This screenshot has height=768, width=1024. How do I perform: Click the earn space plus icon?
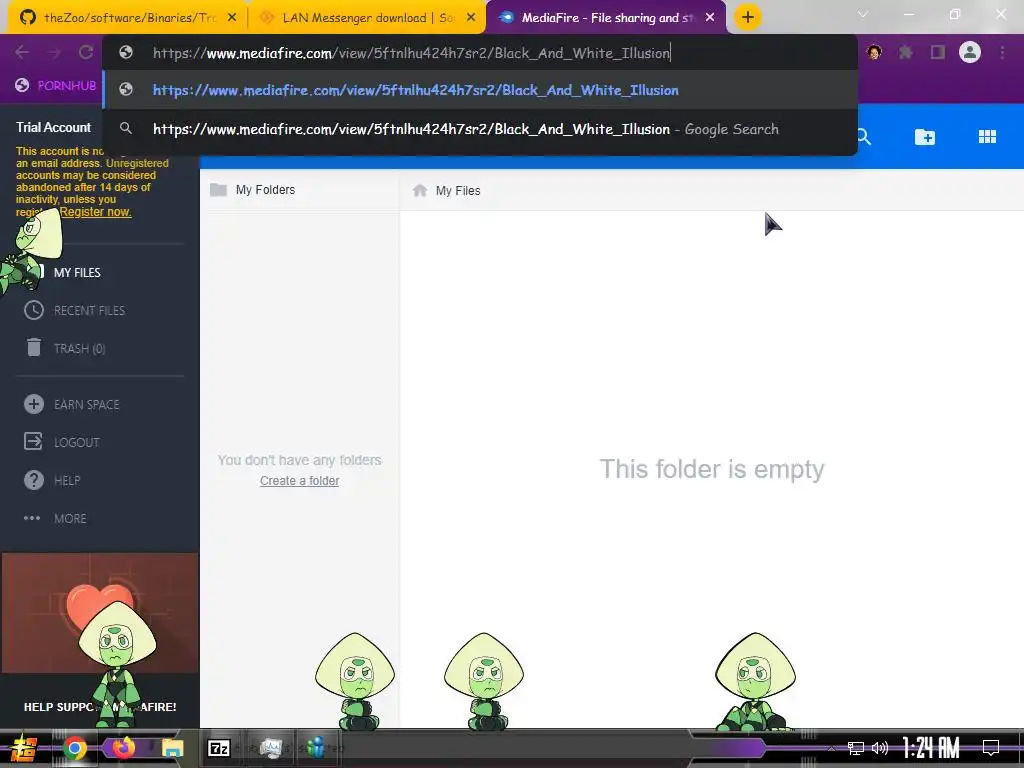[33, 404]
